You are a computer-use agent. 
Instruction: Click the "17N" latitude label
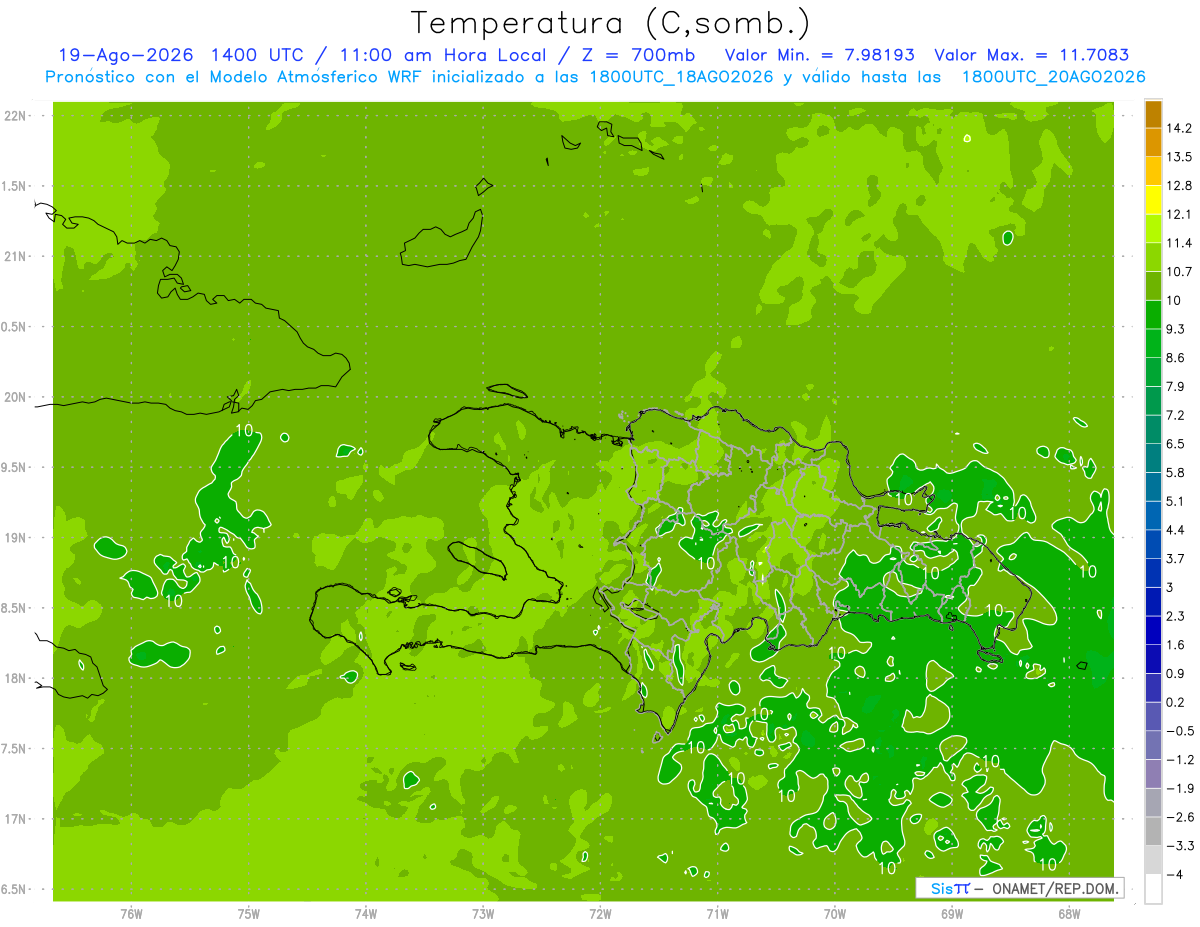pos(16,819)
